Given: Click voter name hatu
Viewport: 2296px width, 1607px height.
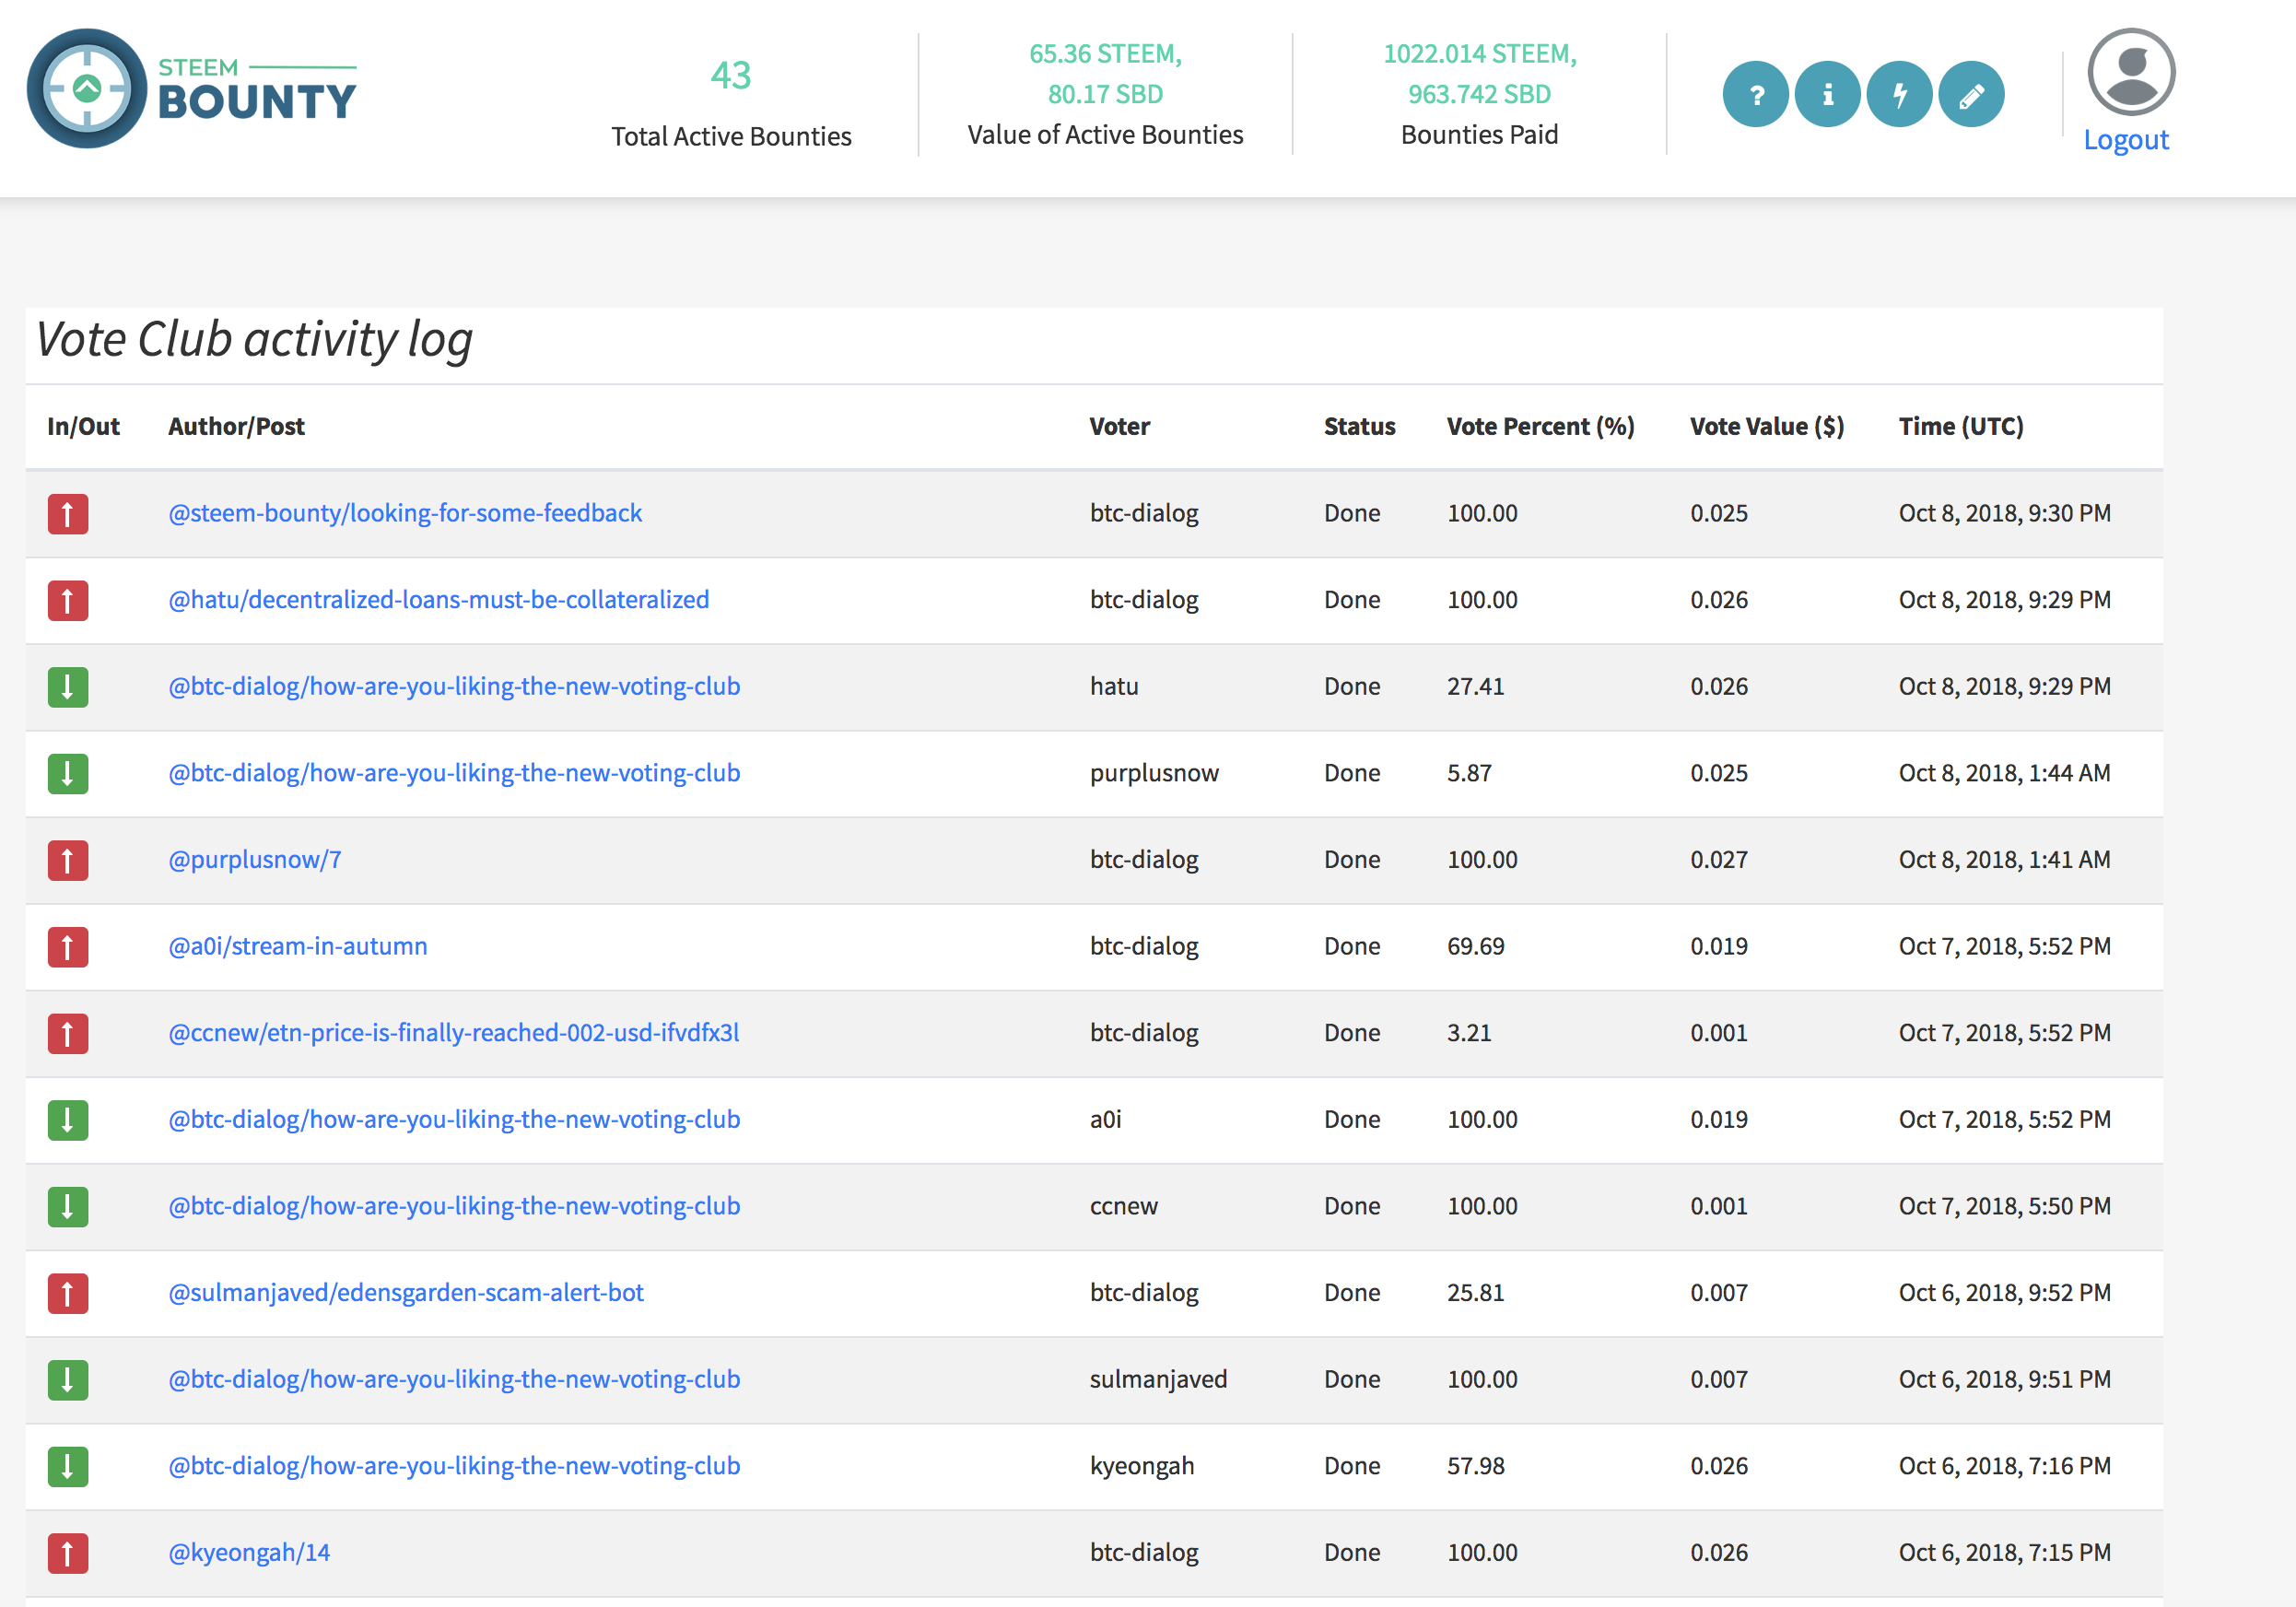Looking at the screenshot, I should click(x=1114, y=687).
